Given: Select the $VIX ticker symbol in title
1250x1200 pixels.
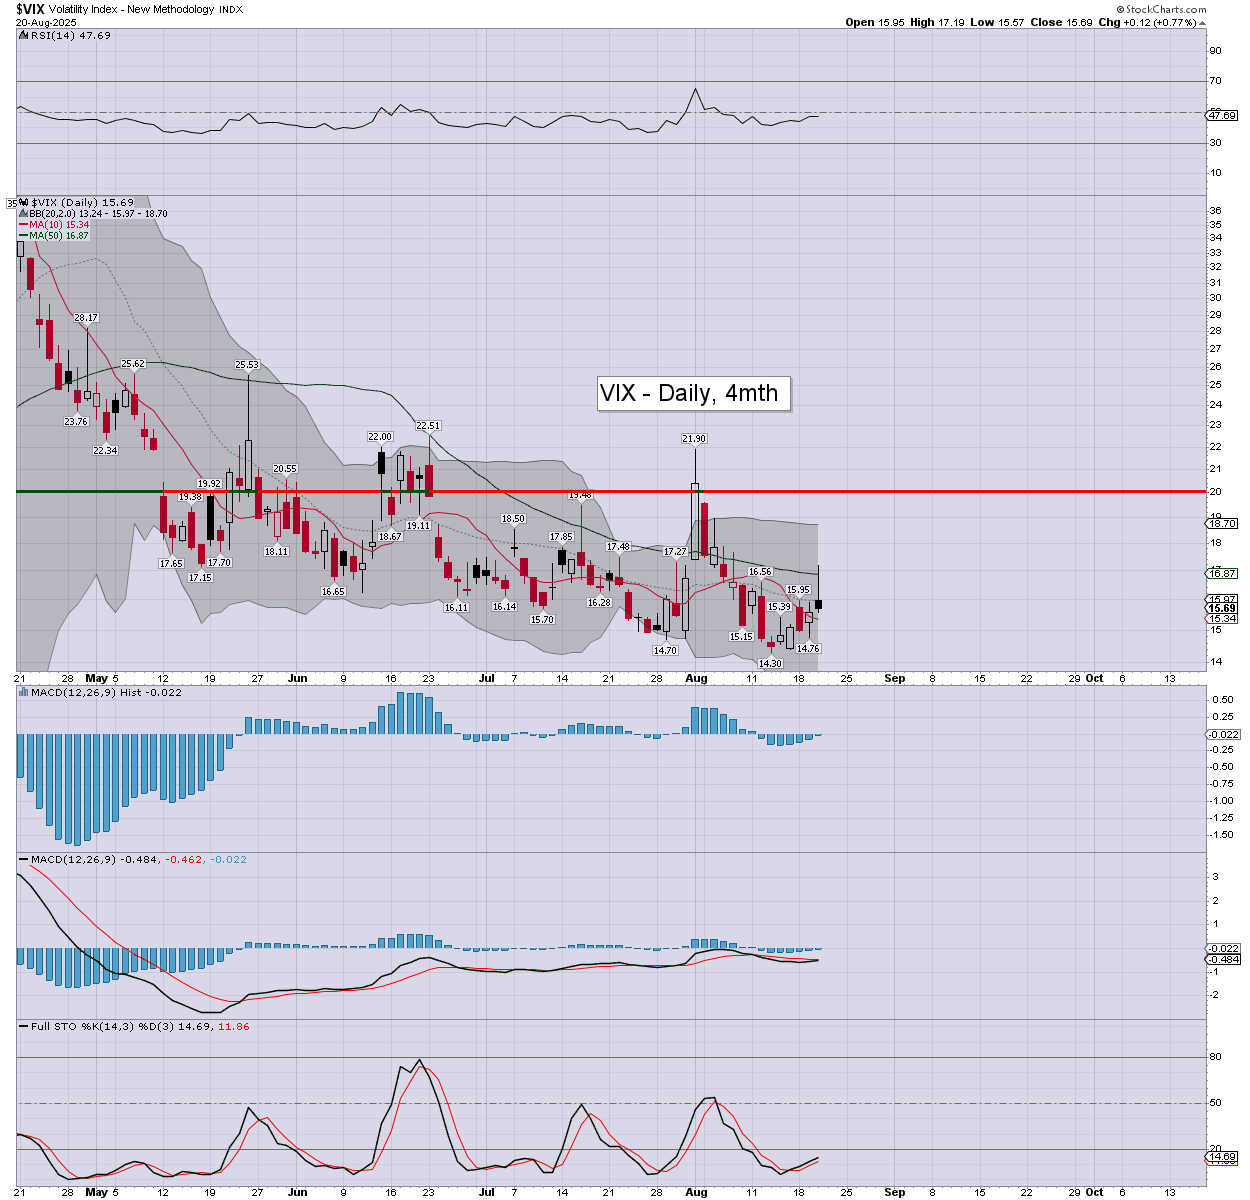Looking at the screenshot, I should pyautogui.click(x=30, y=9).
